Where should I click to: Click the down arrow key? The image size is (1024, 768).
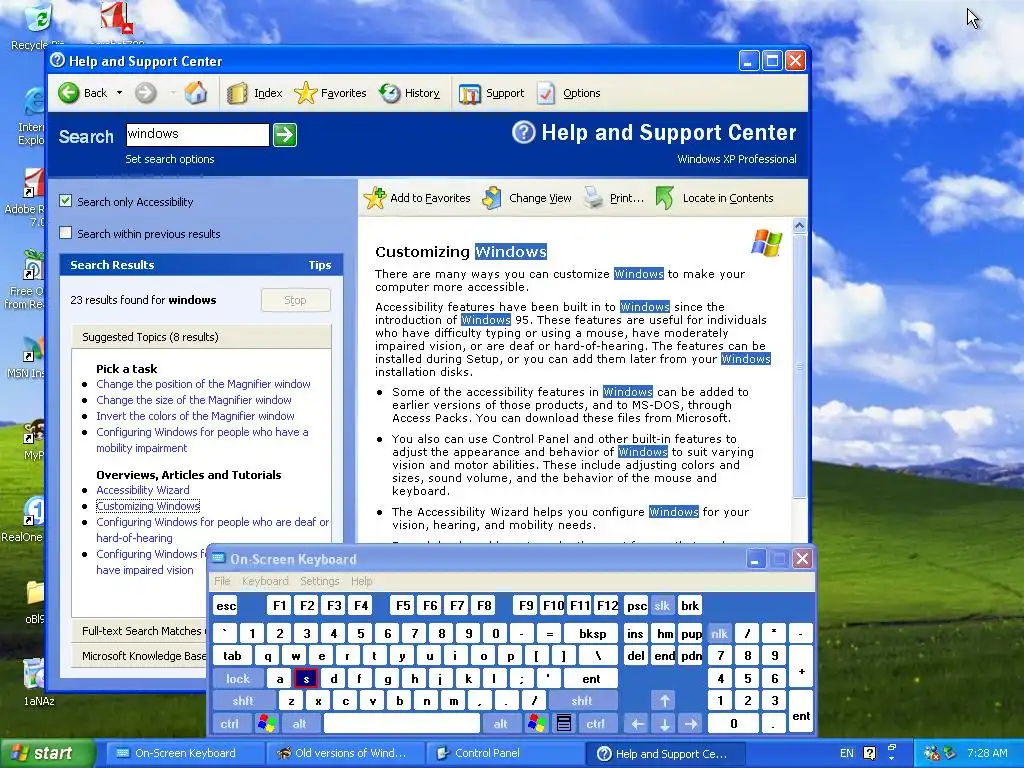coord(664,724)
